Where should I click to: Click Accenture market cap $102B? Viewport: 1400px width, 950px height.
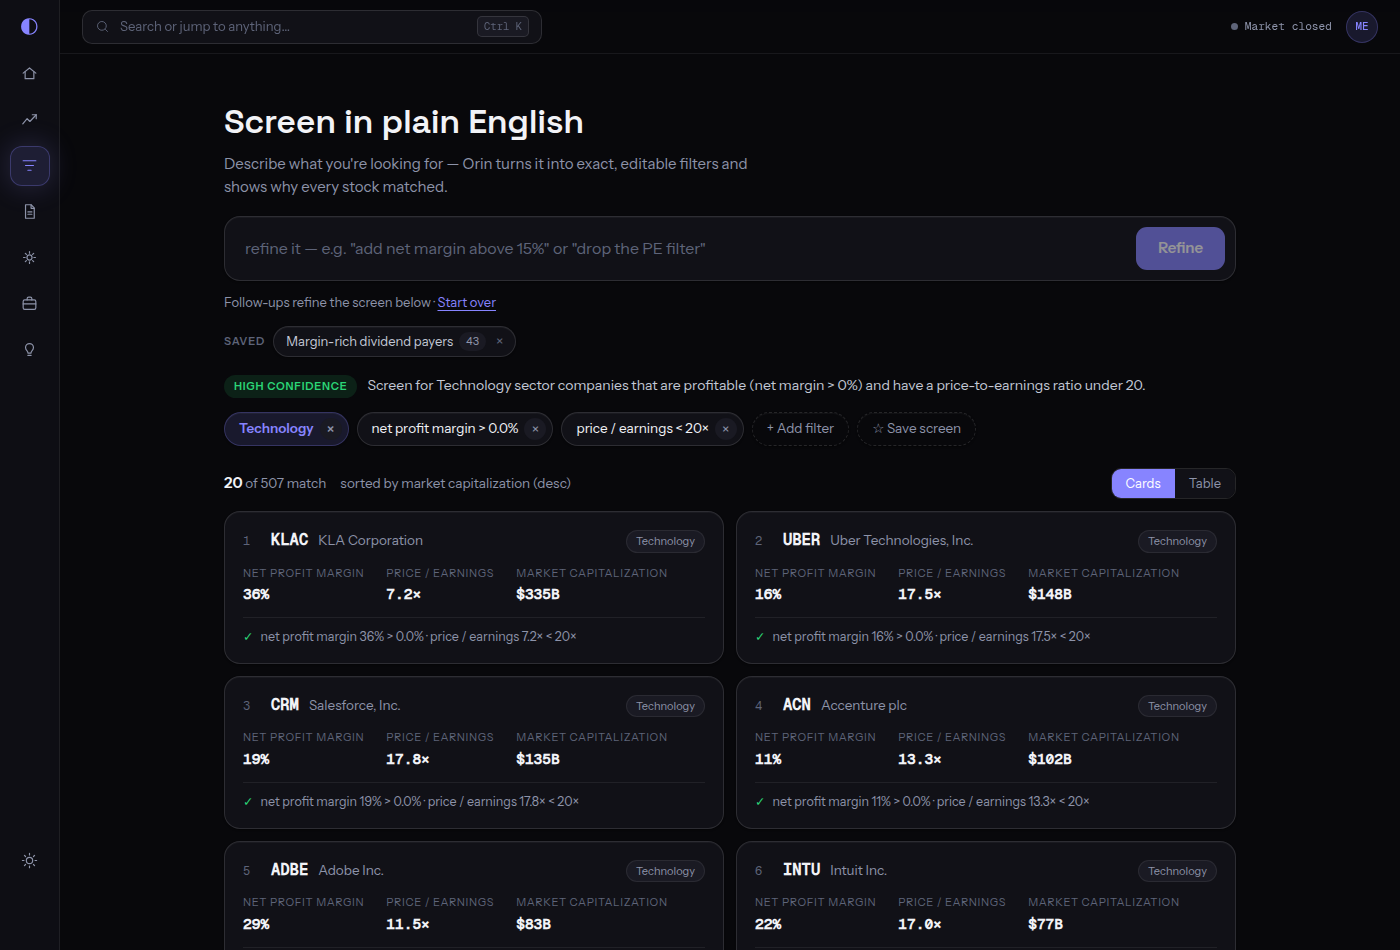click(x=1050, y=759)
